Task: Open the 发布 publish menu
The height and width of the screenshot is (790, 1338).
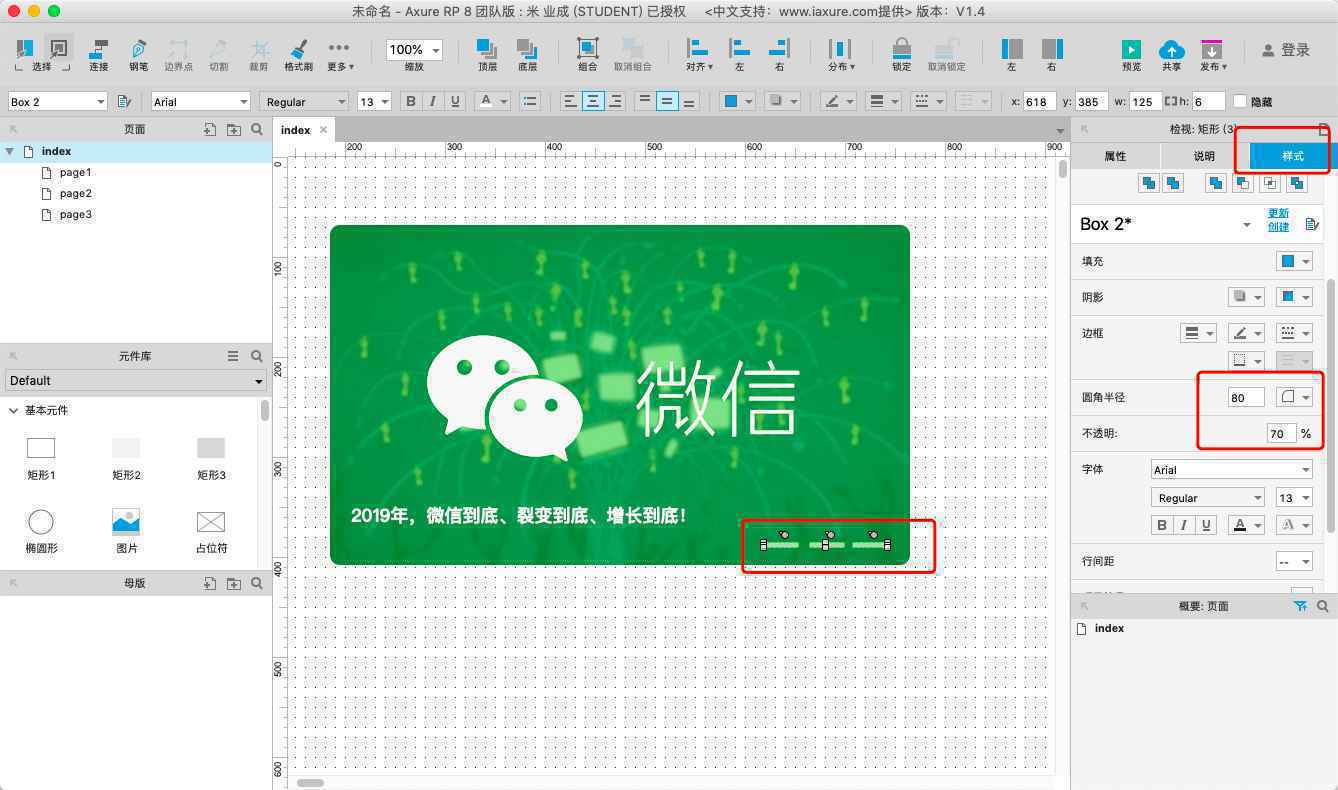Action: click(x=1212, y=55)
